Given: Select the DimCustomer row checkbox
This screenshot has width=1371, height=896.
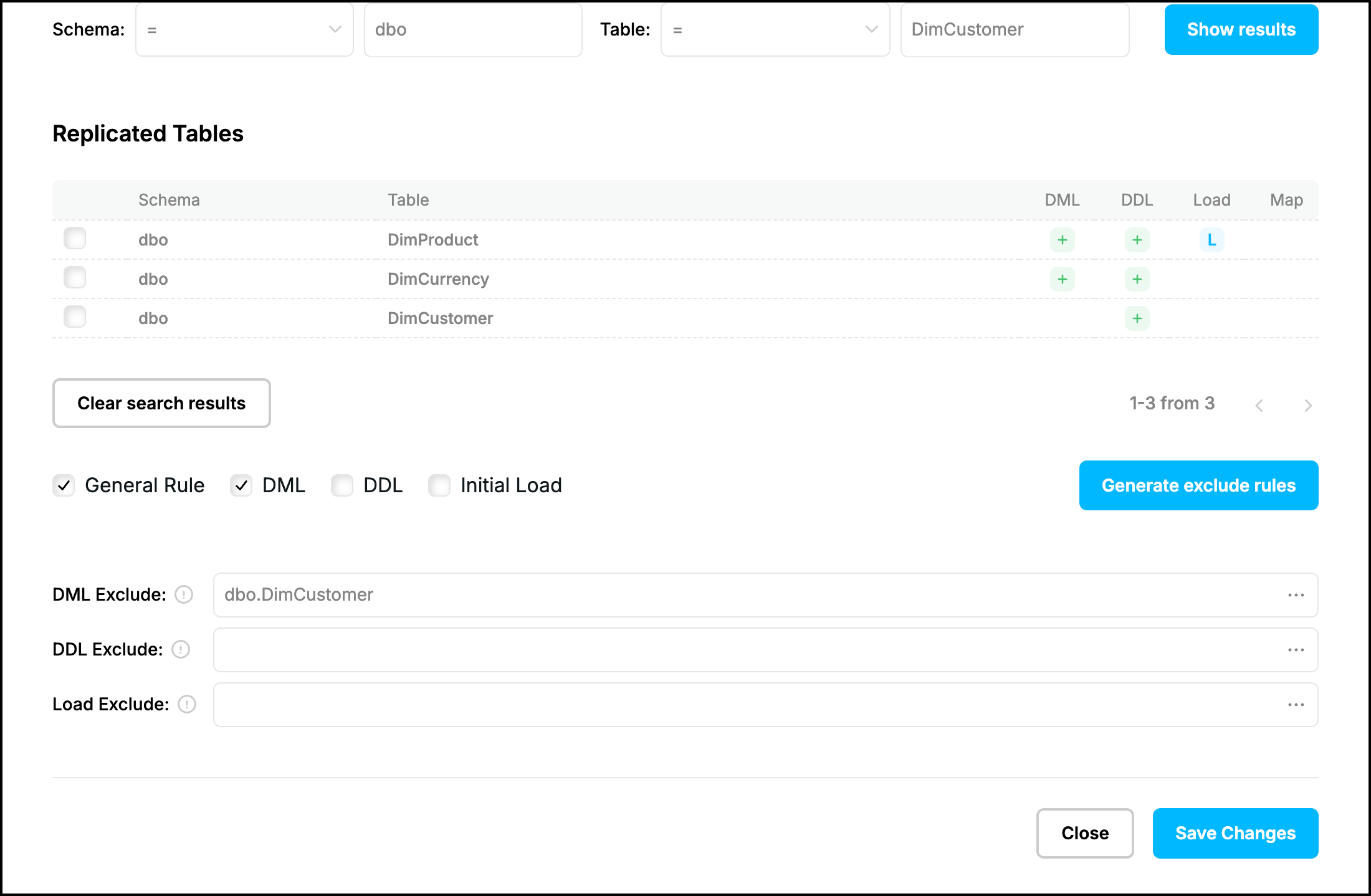Looking at the screenshot, I should (75, 317).
